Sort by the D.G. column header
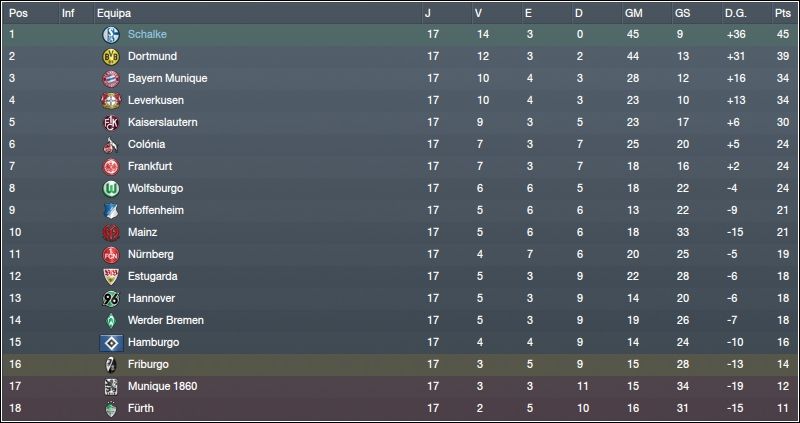 [735, 13]
